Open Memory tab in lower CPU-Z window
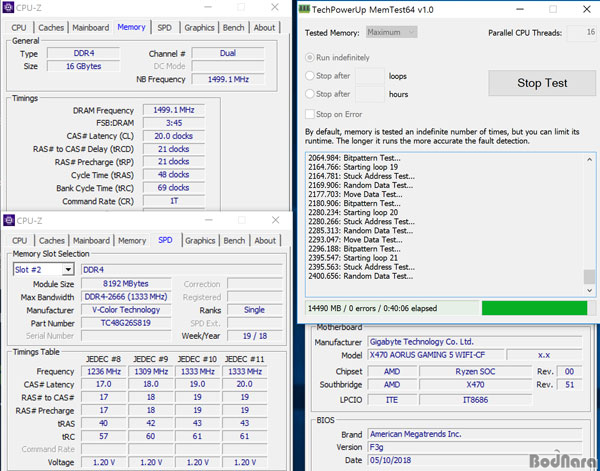The width and height of the screenshot is (600, 471). click(x=132, y=241)
